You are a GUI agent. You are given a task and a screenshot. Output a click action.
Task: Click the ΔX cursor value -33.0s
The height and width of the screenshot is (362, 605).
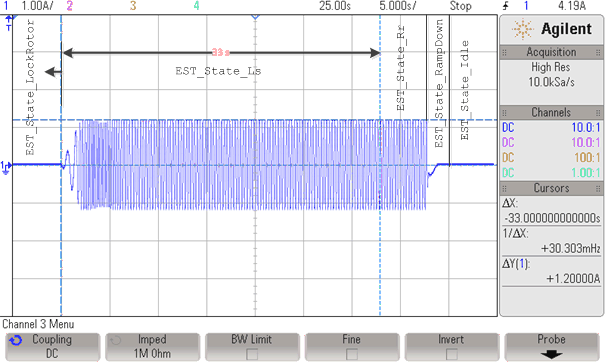coord(552,218)
